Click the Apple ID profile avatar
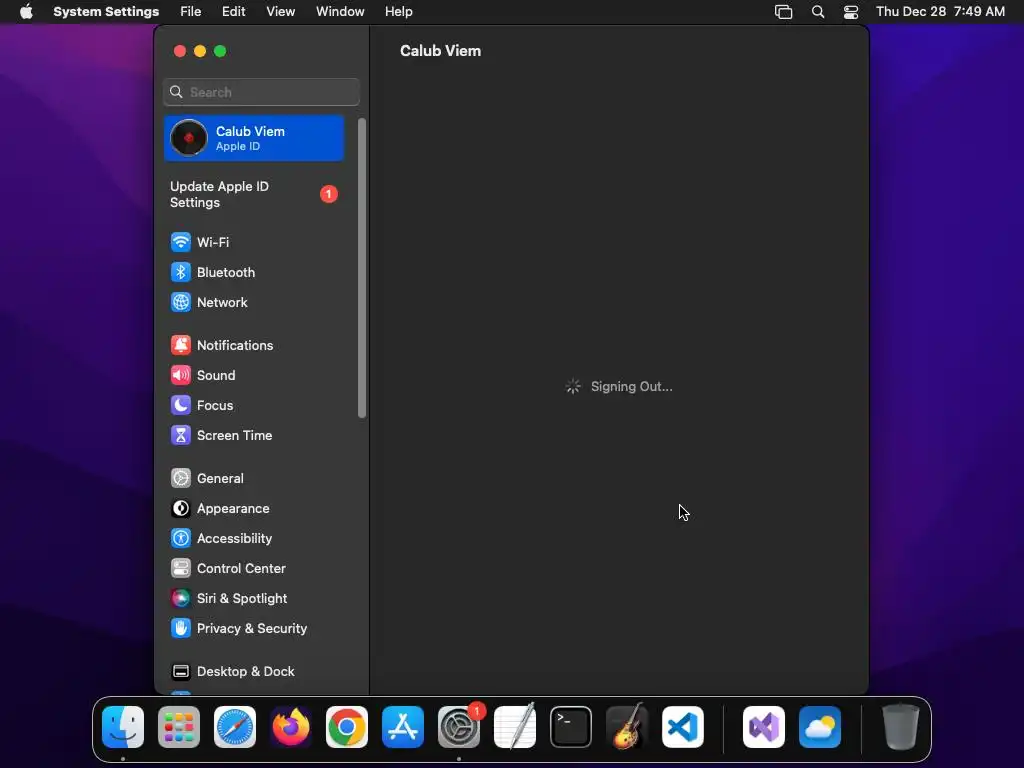This screenshot has width=1024, height=768. [x=189, y=138]
